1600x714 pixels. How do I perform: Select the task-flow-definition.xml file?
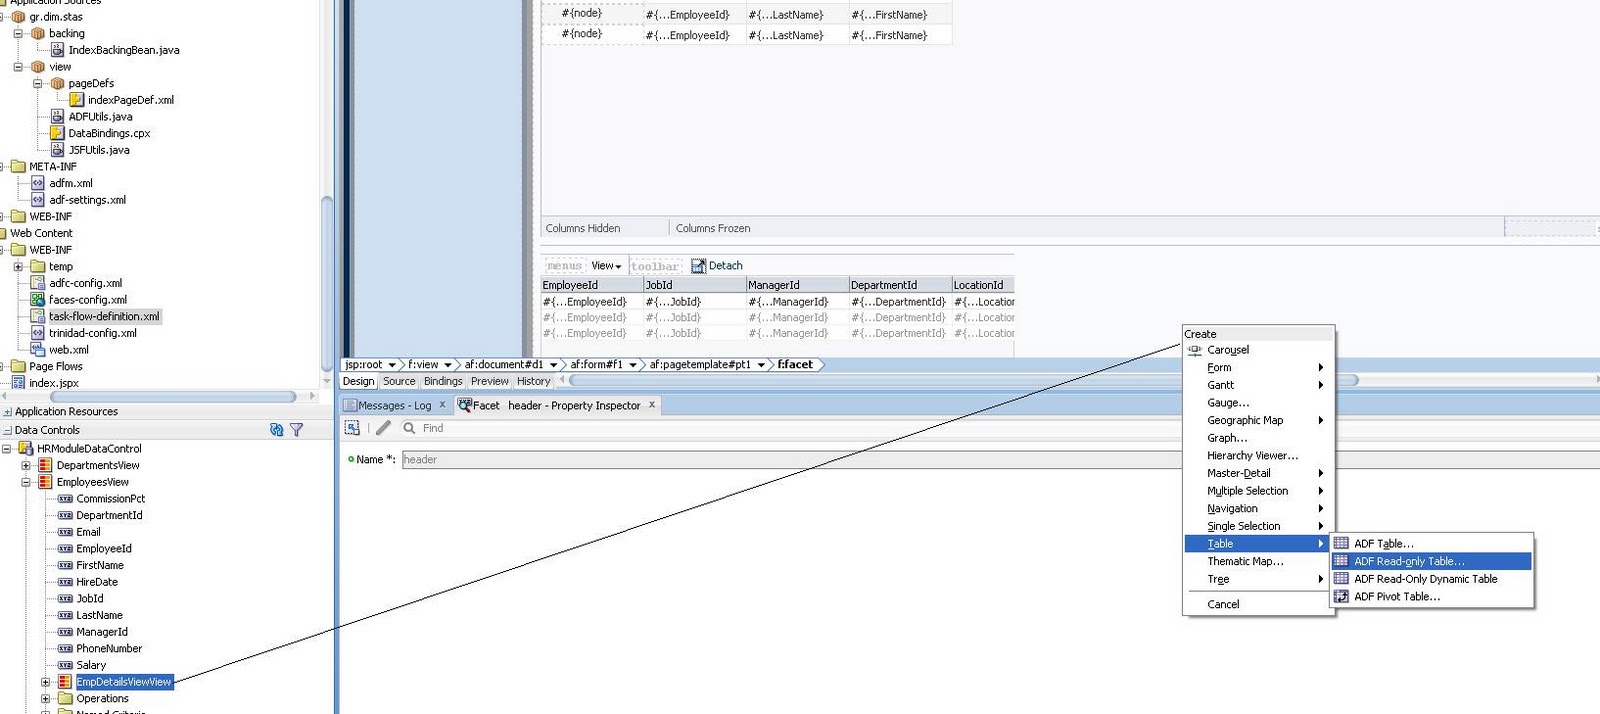tap(104, 316)
